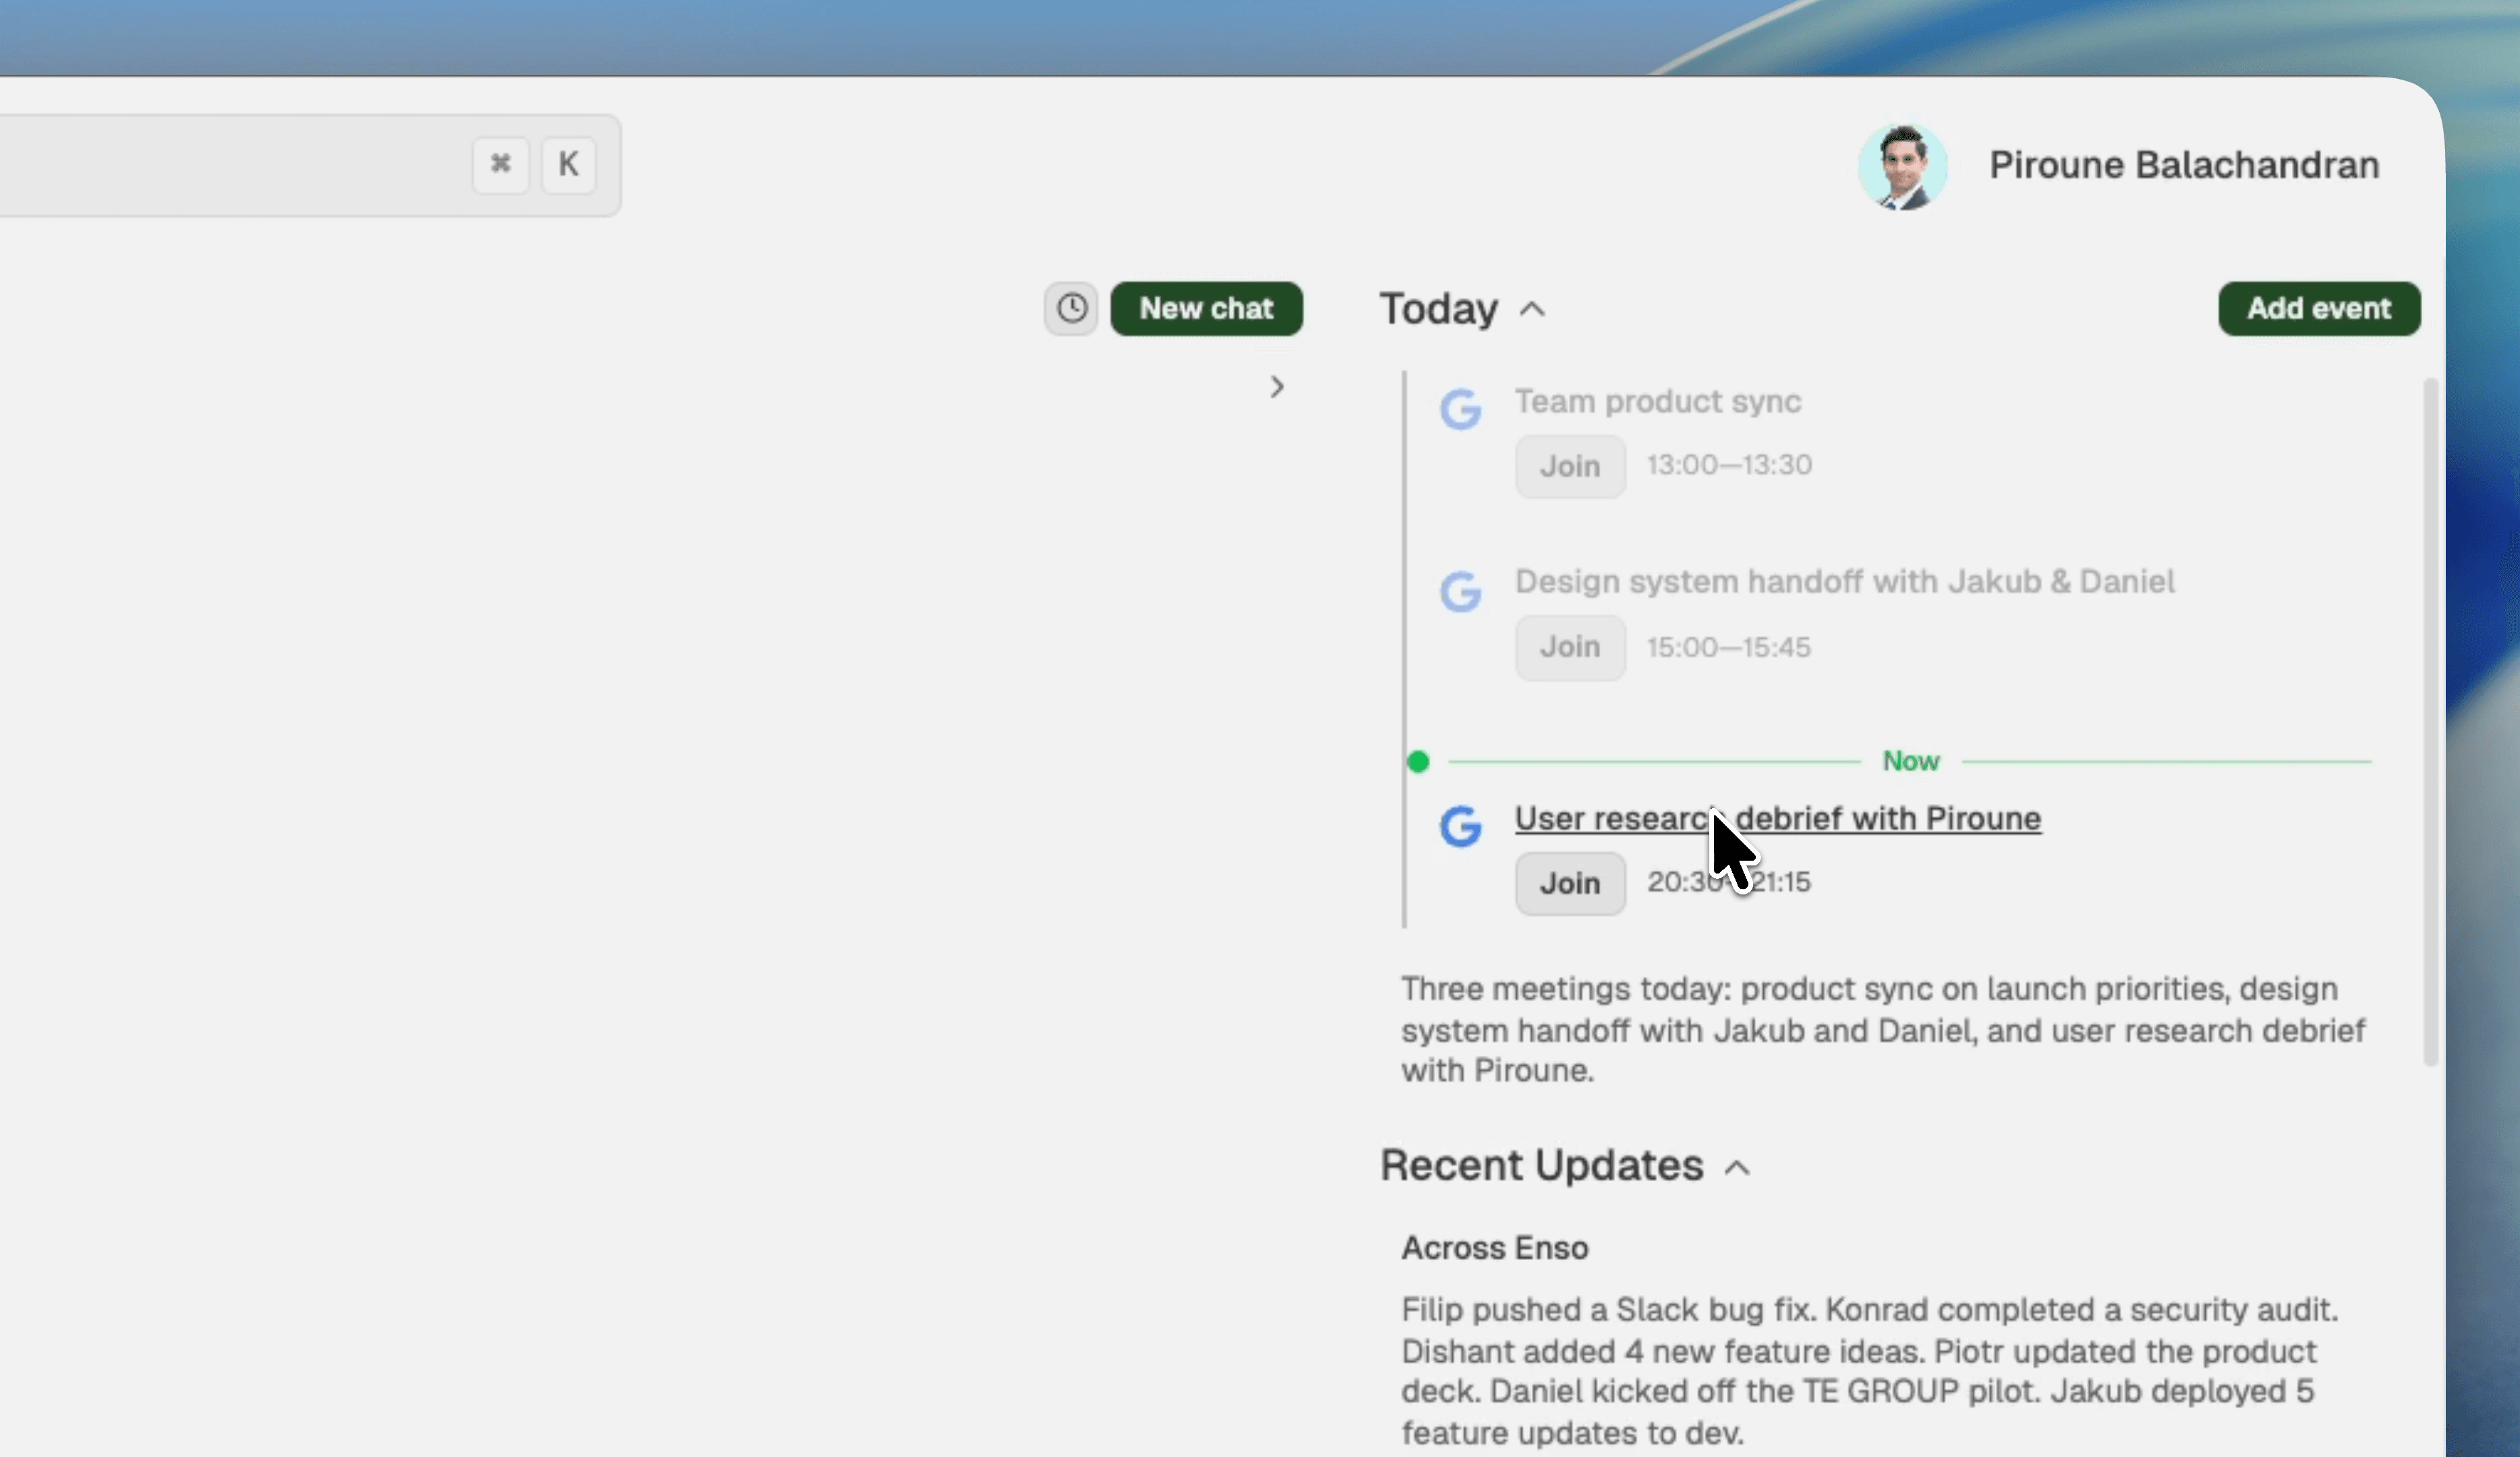Start a New chat
The height and width of the screenshot is (1457, 2520).
tap(1206, 308)
